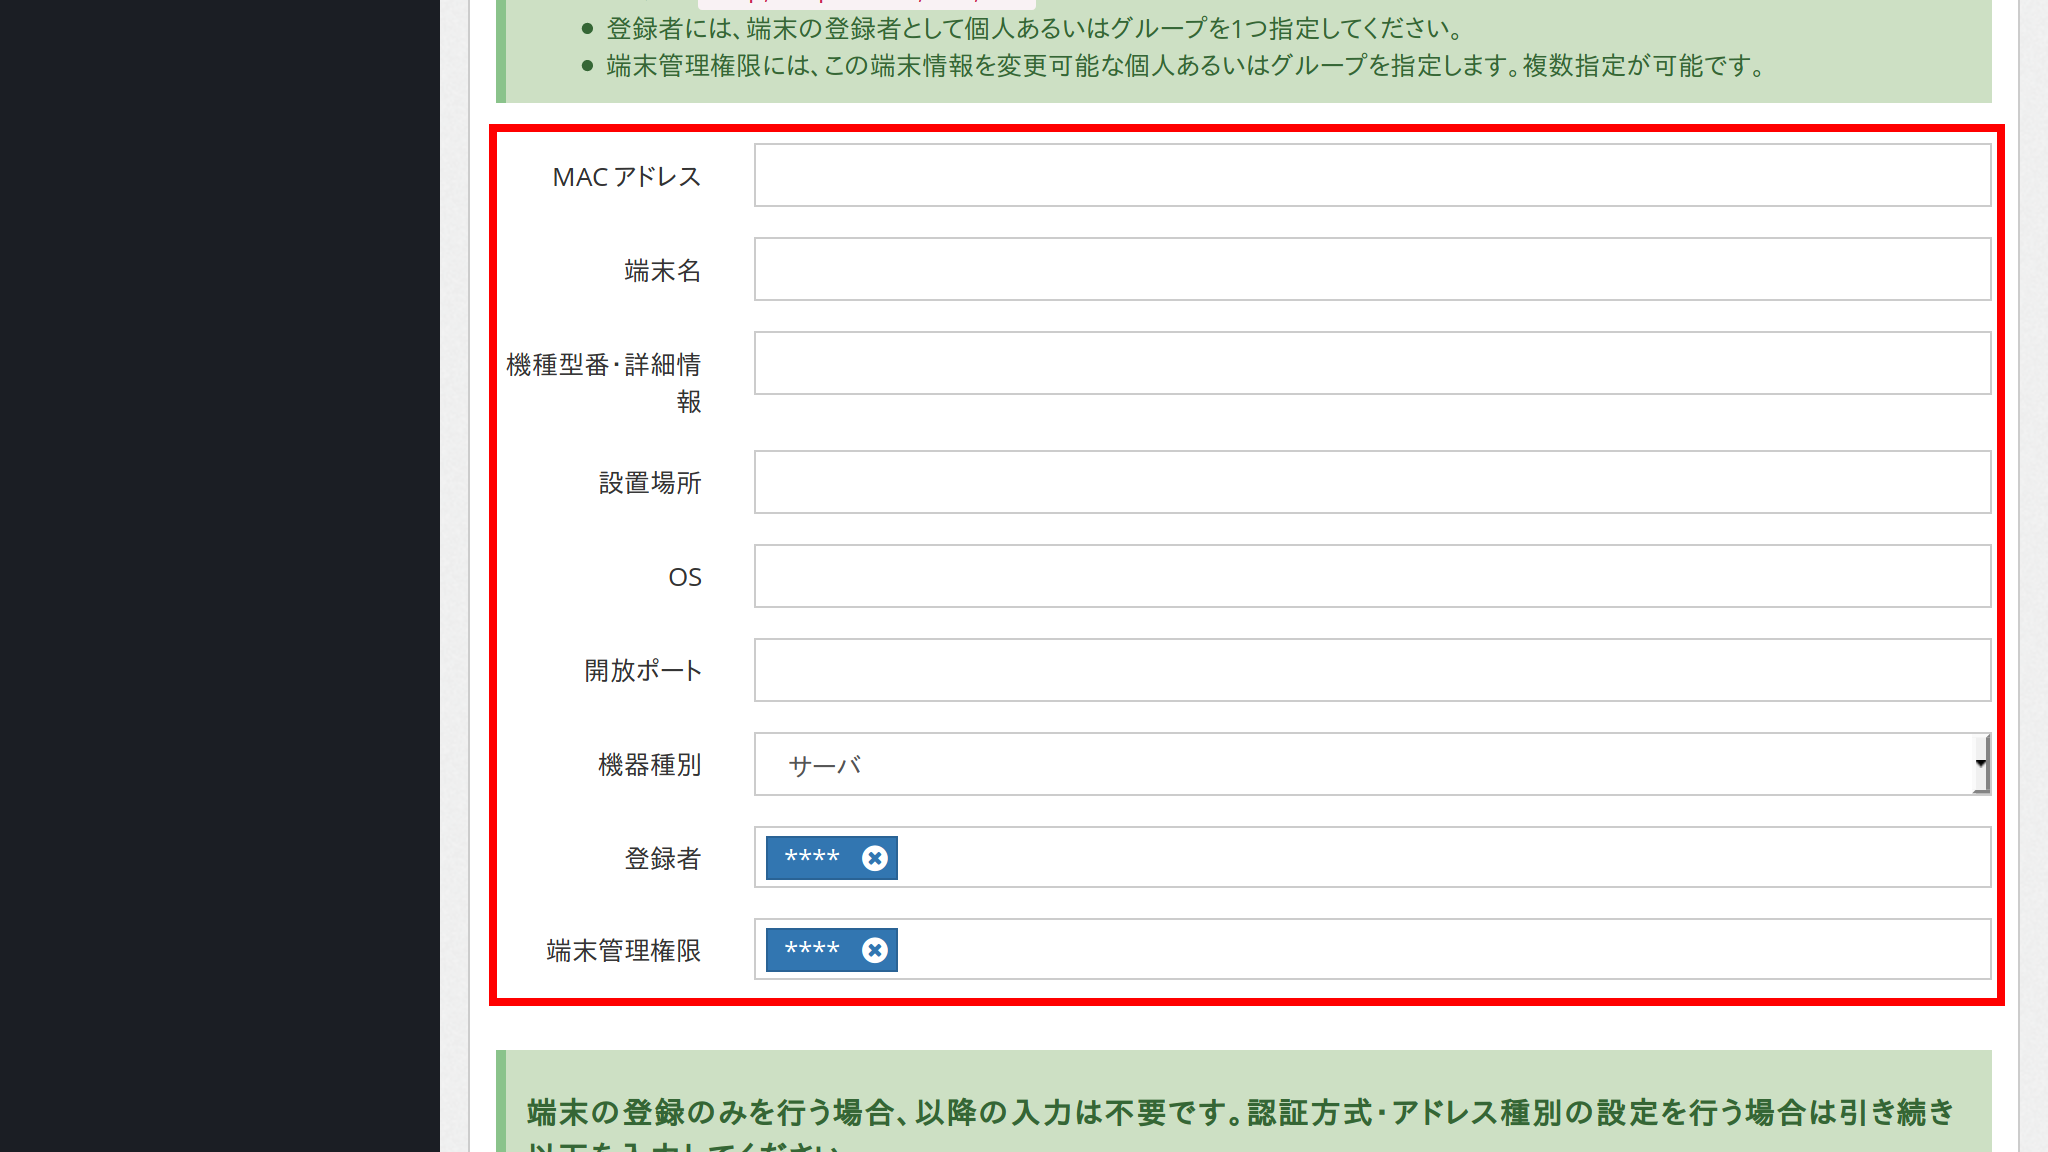
Task: Click the 登録者 label text
Action: point(663,859)
